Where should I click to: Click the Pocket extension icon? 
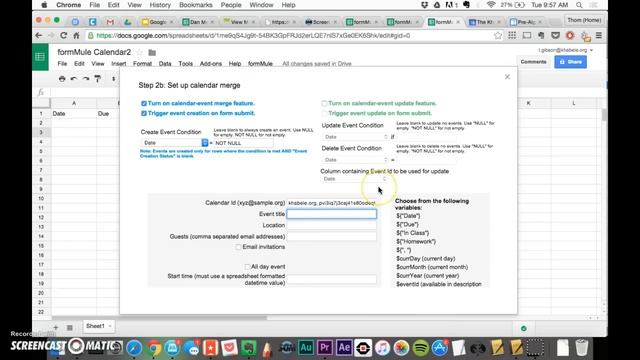coord(555,36)
